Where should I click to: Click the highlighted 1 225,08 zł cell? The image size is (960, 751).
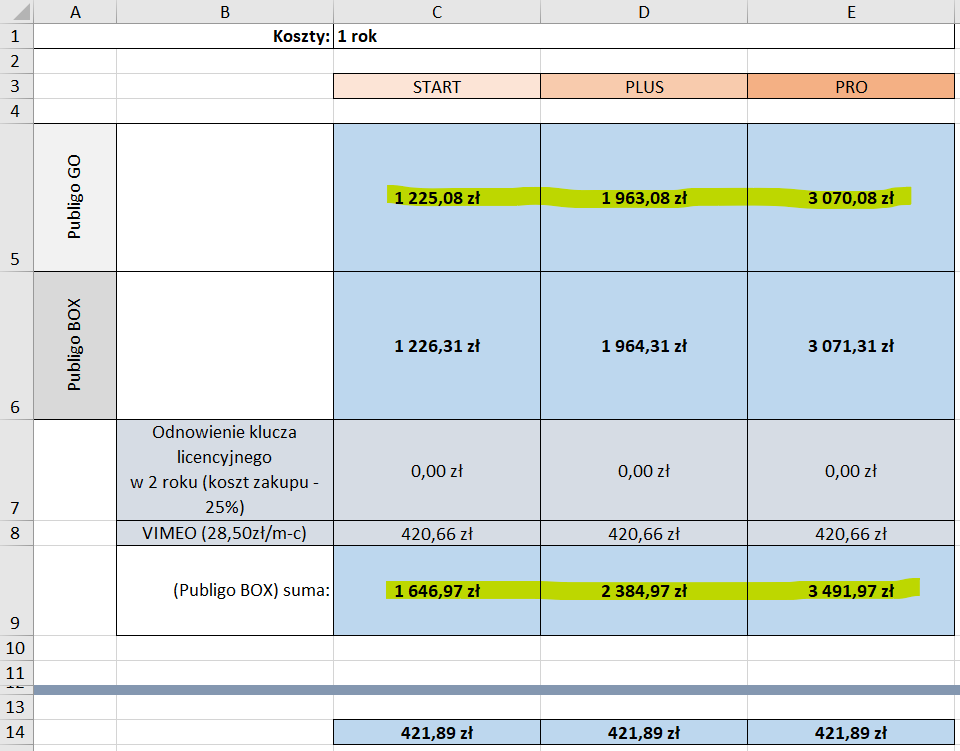pos(437,198)
